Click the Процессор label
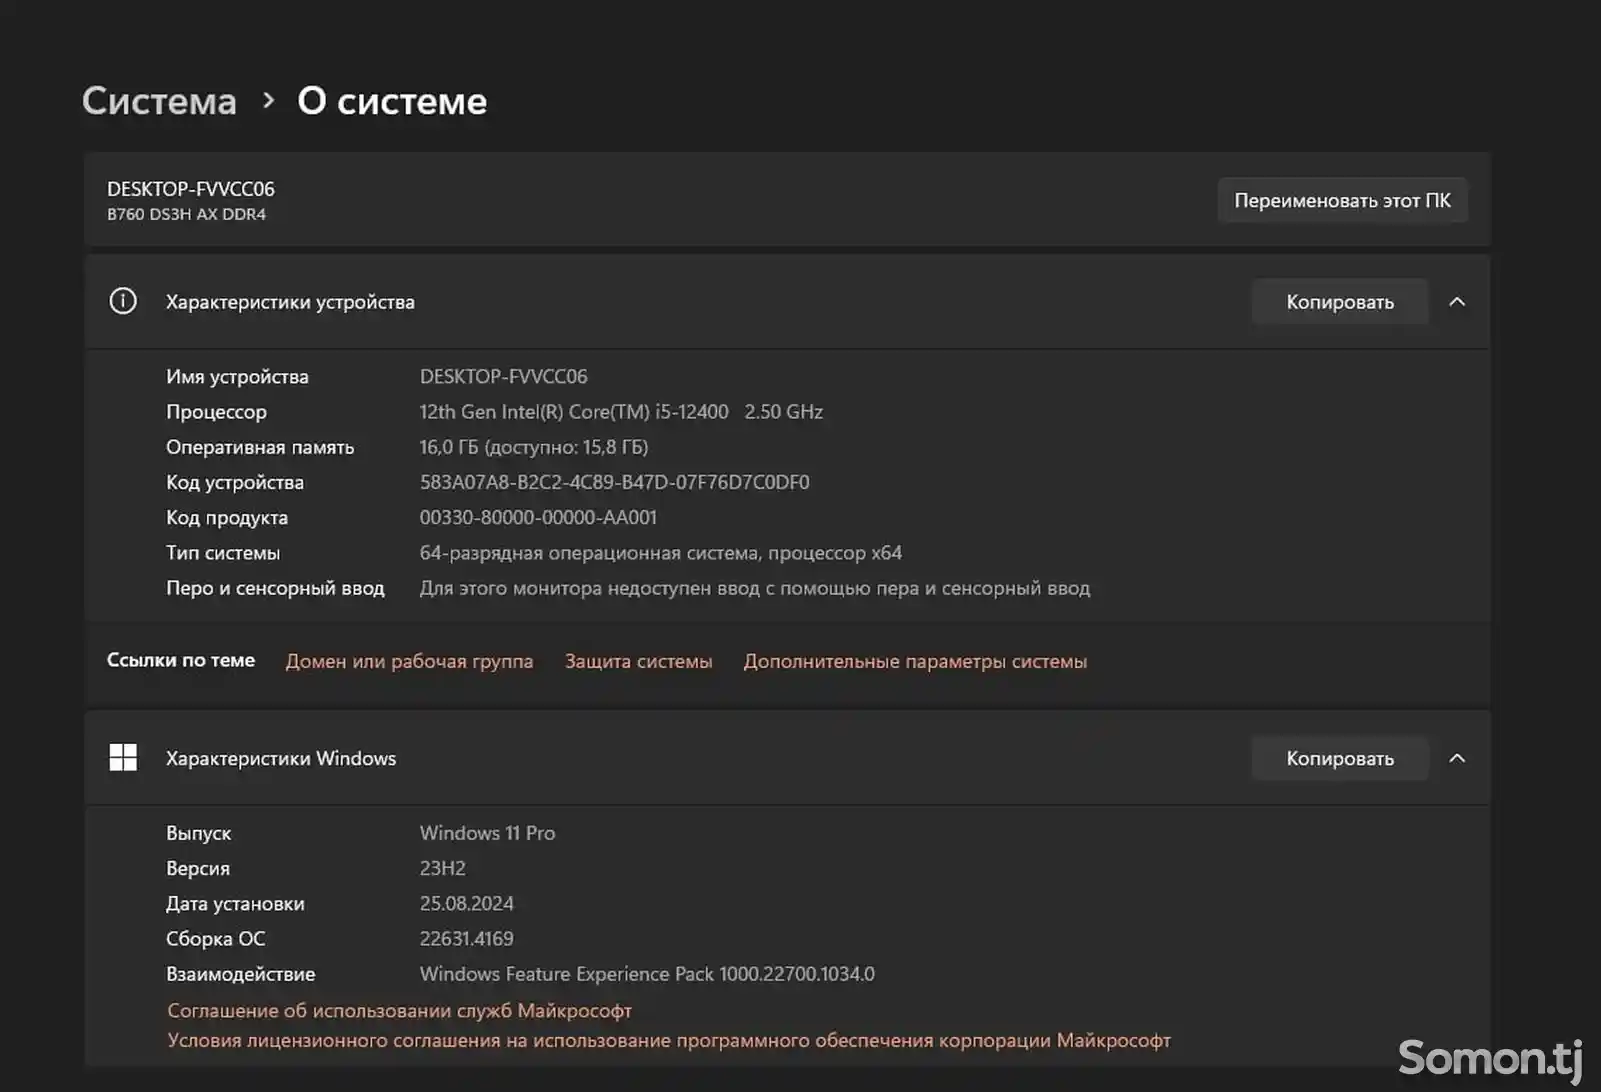1601x1092 pixels. click(x=216, y=412)
